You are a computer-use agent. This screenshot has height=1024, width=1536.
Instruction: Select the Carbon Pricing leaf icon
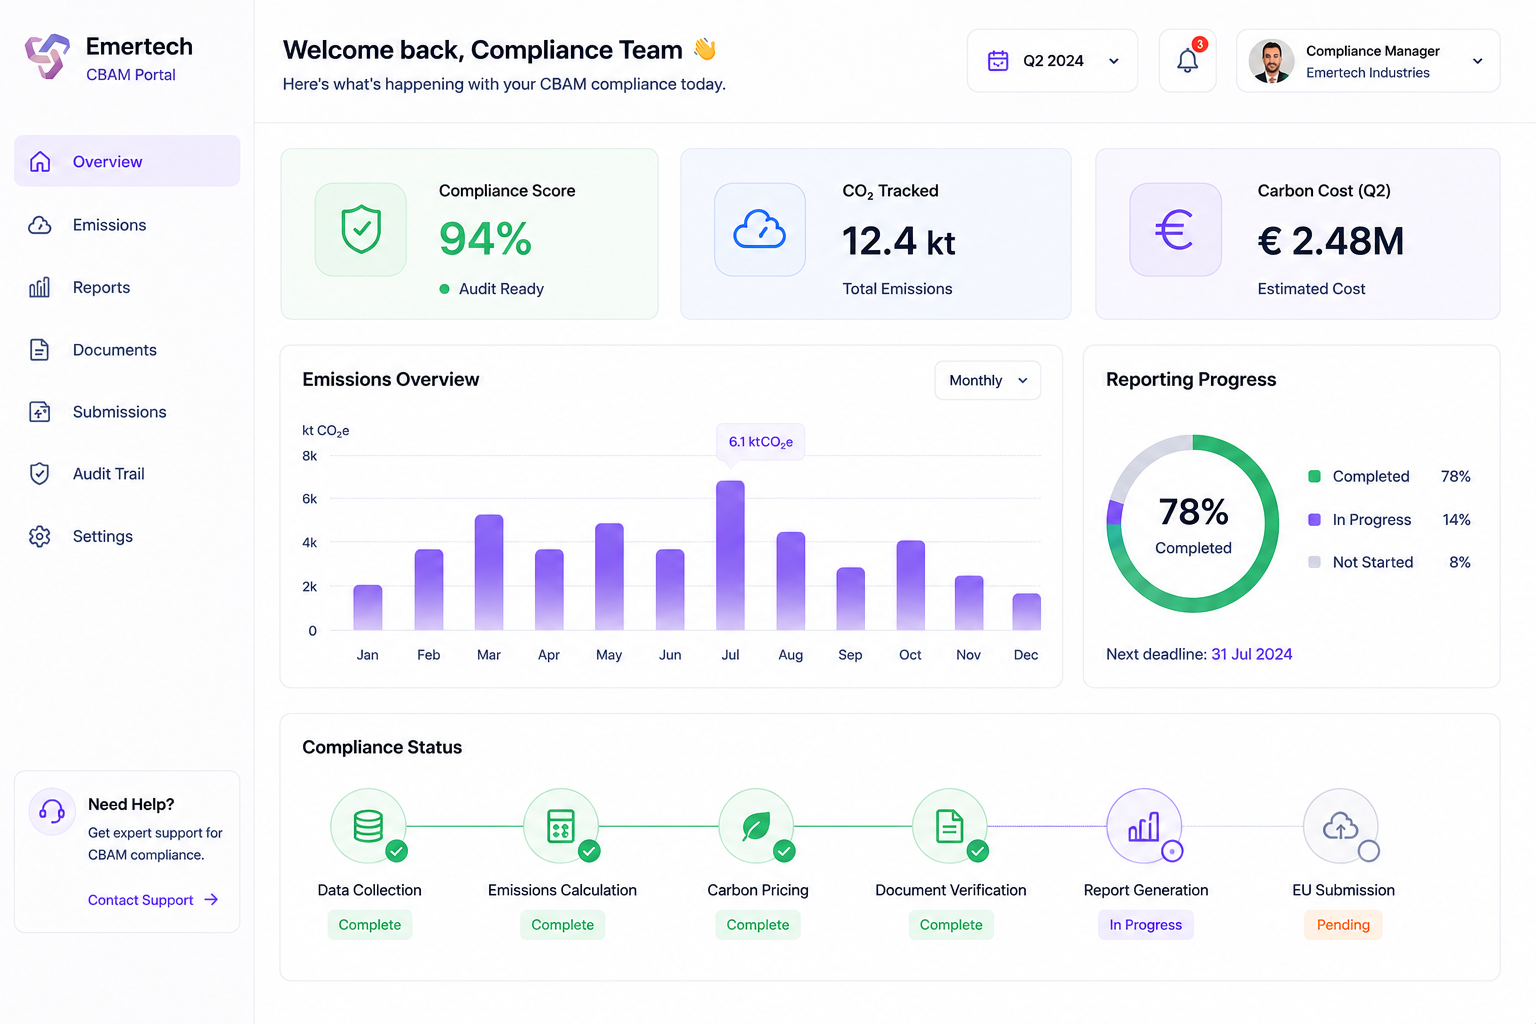[756, 826]
